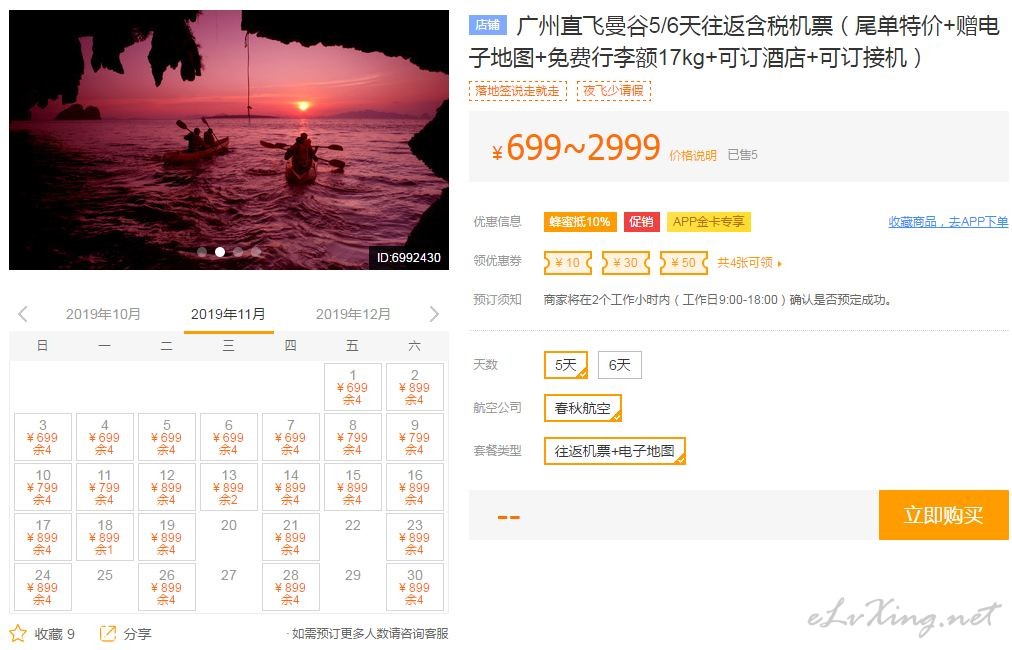Click the 促销 promotion tag
Screen dimensions: 1012x650
tap(641, 221)
